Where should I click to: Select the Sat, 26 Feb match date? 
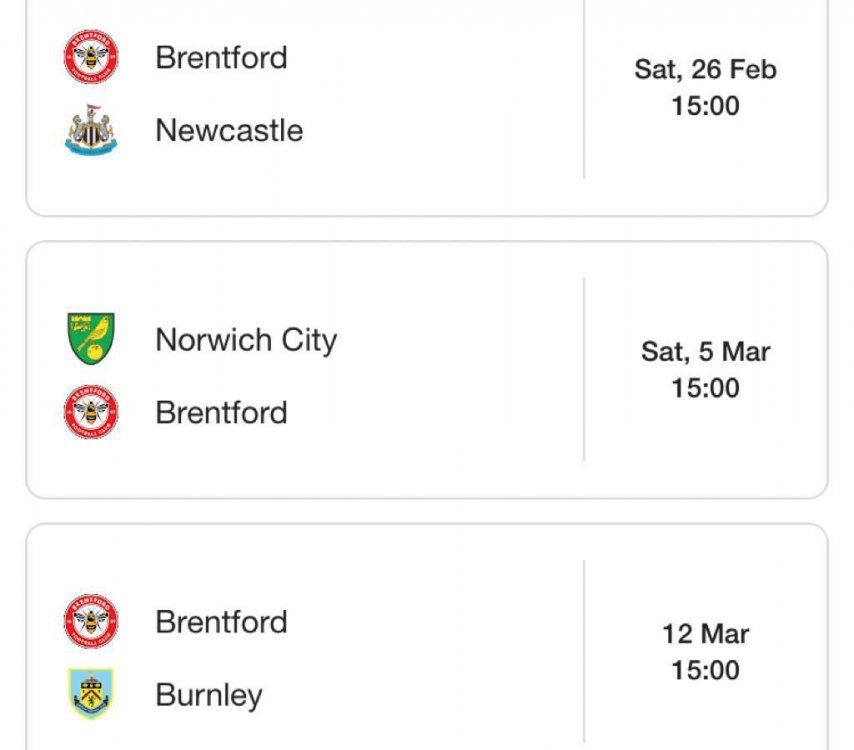705,69
